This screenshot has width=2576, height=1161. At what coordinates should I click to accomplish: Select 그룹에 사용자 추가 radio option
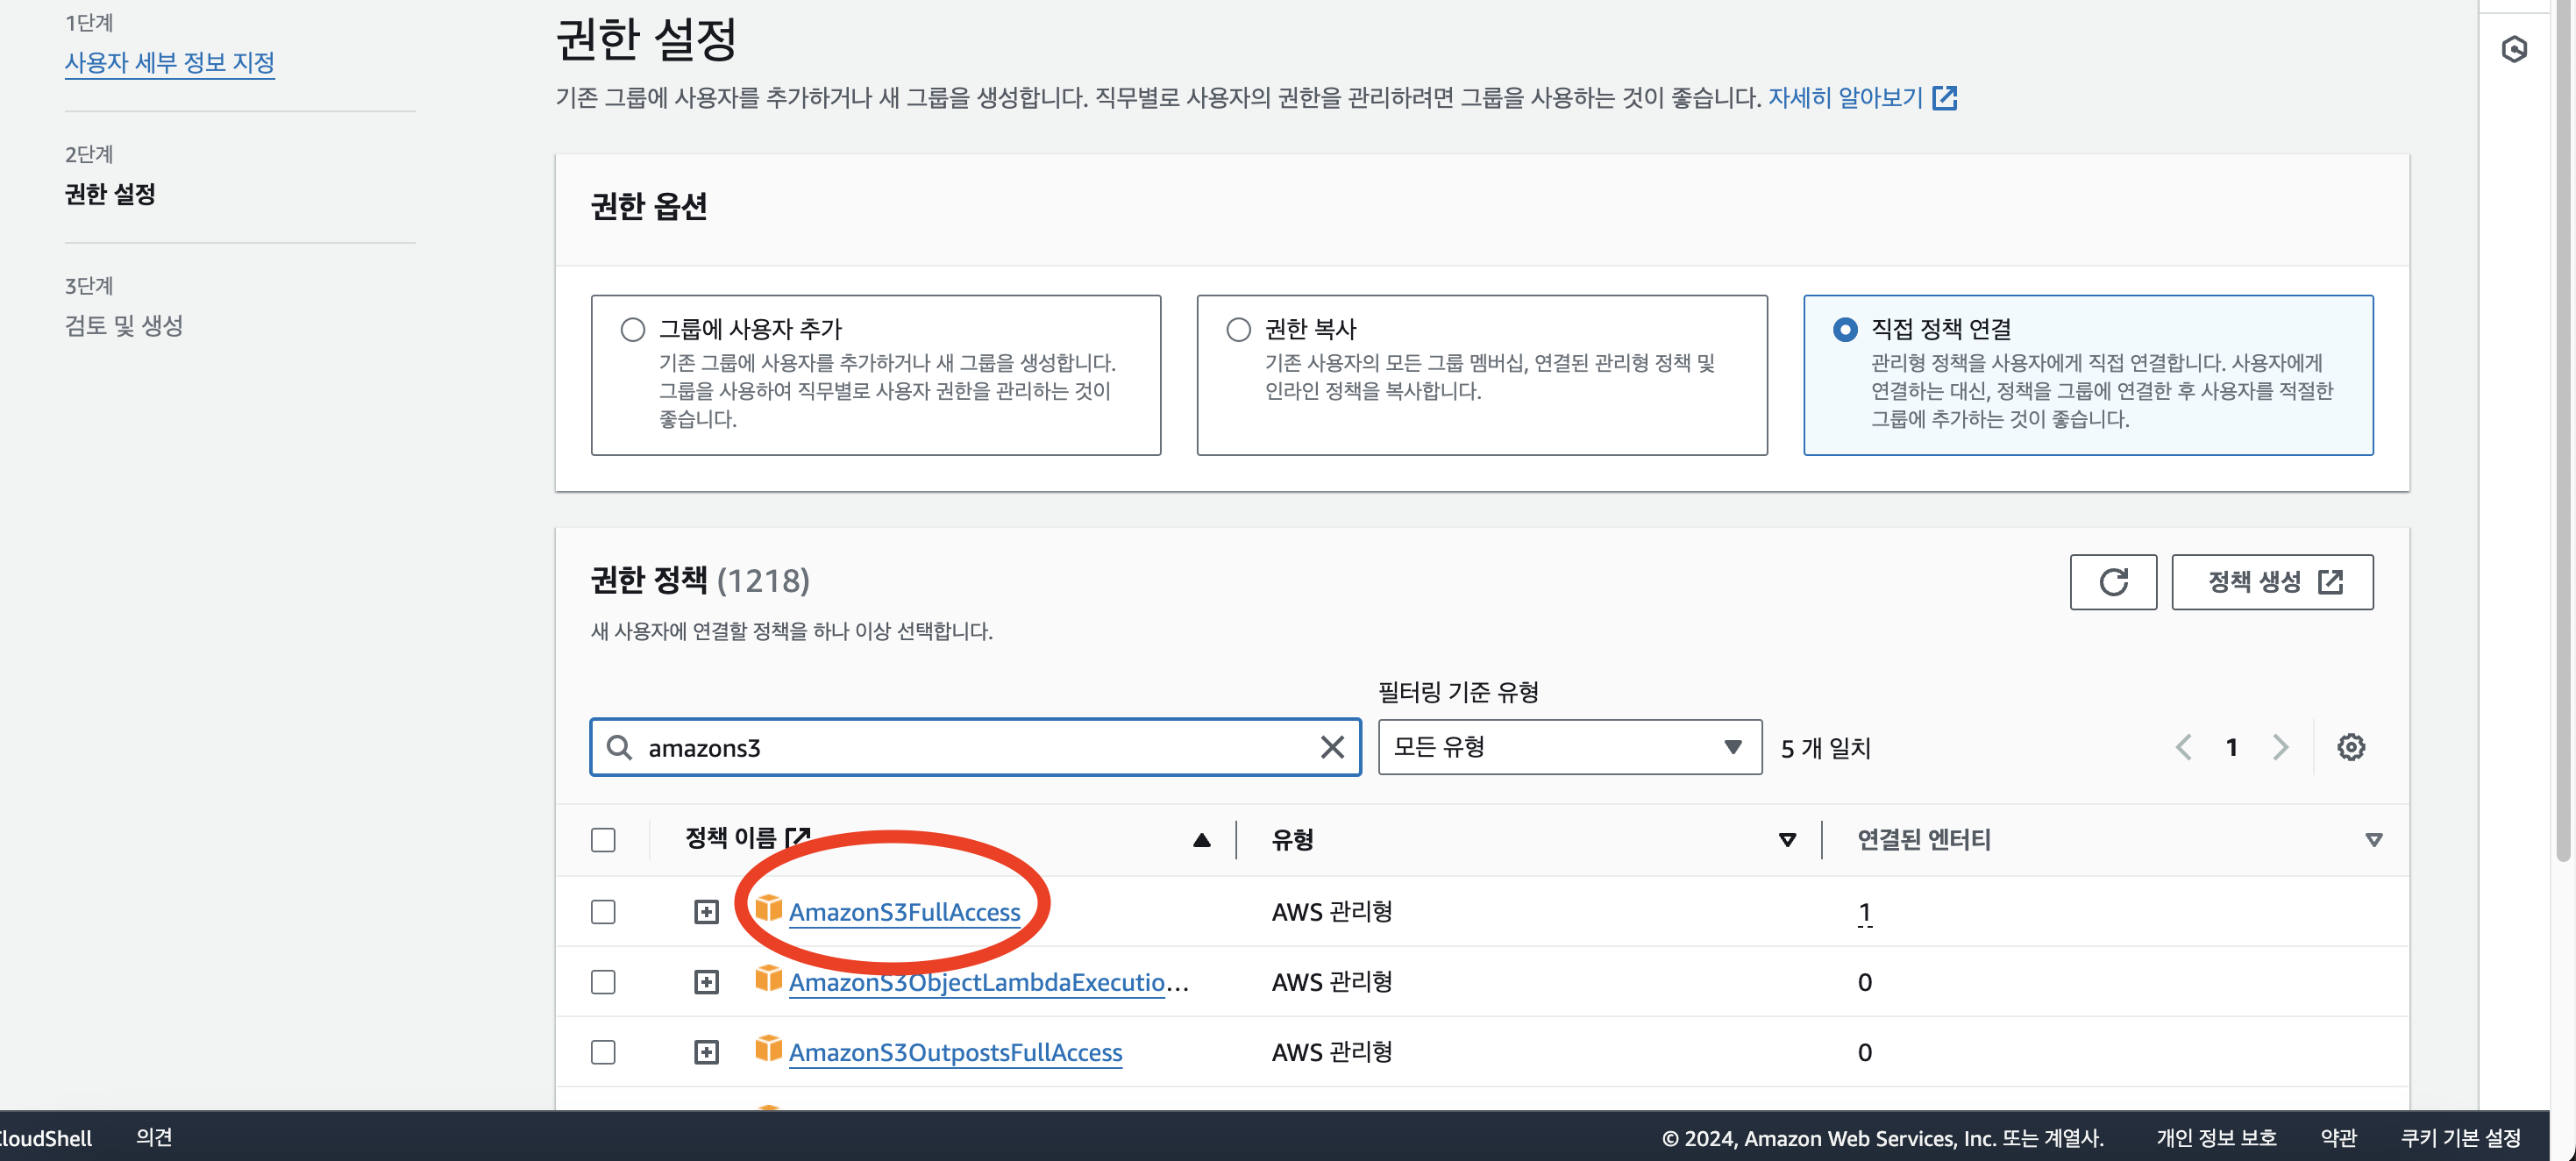point(632,329)
